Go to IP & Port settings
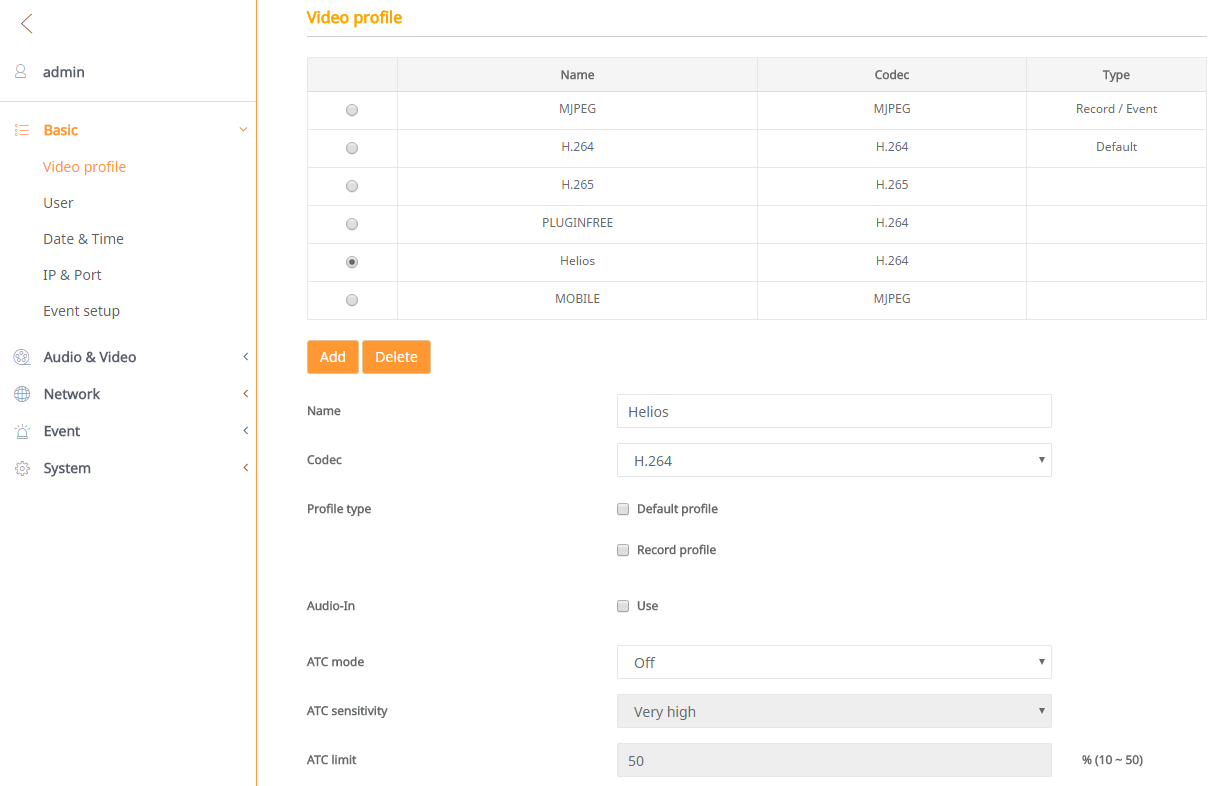This screenshot has width=1218, height=786. click(72, 275)
